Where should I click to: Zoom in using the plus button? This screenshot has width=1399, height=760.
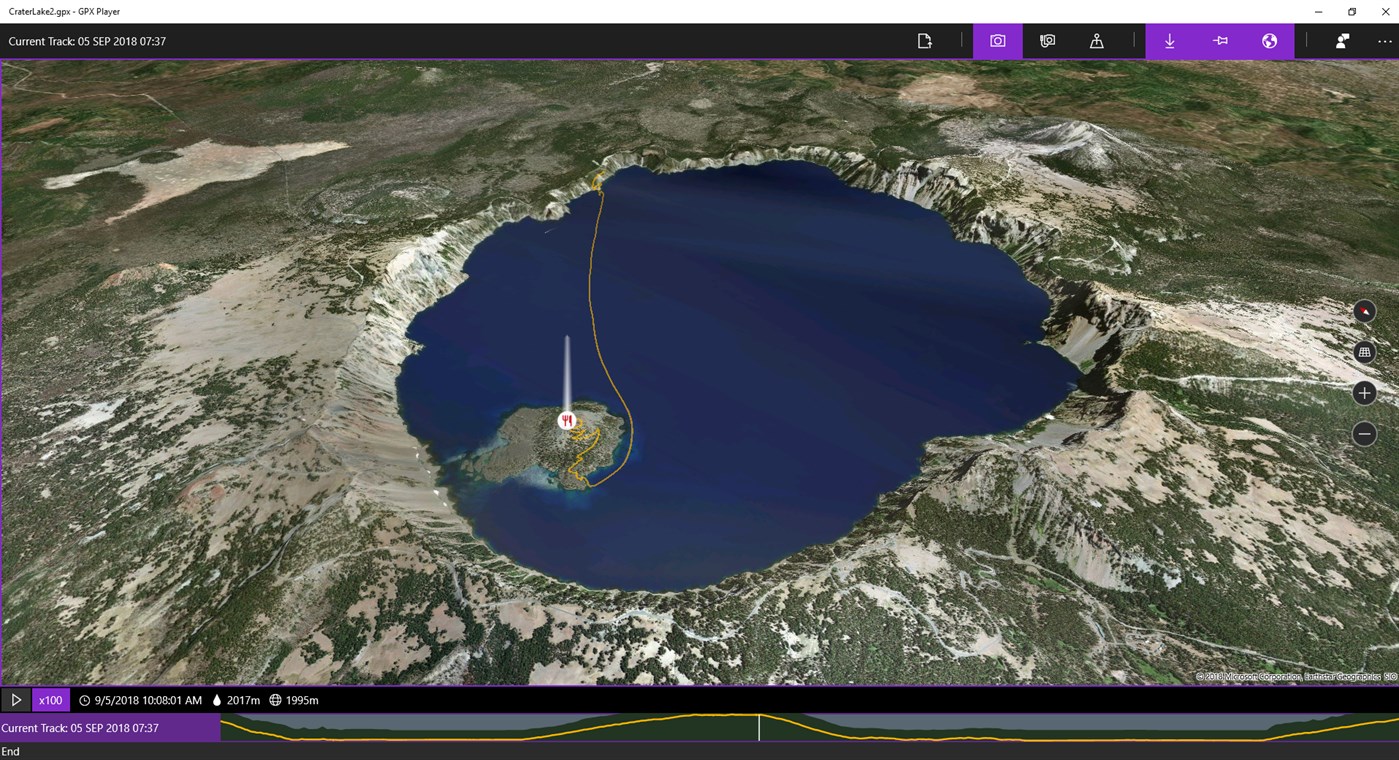(1364, 392)
